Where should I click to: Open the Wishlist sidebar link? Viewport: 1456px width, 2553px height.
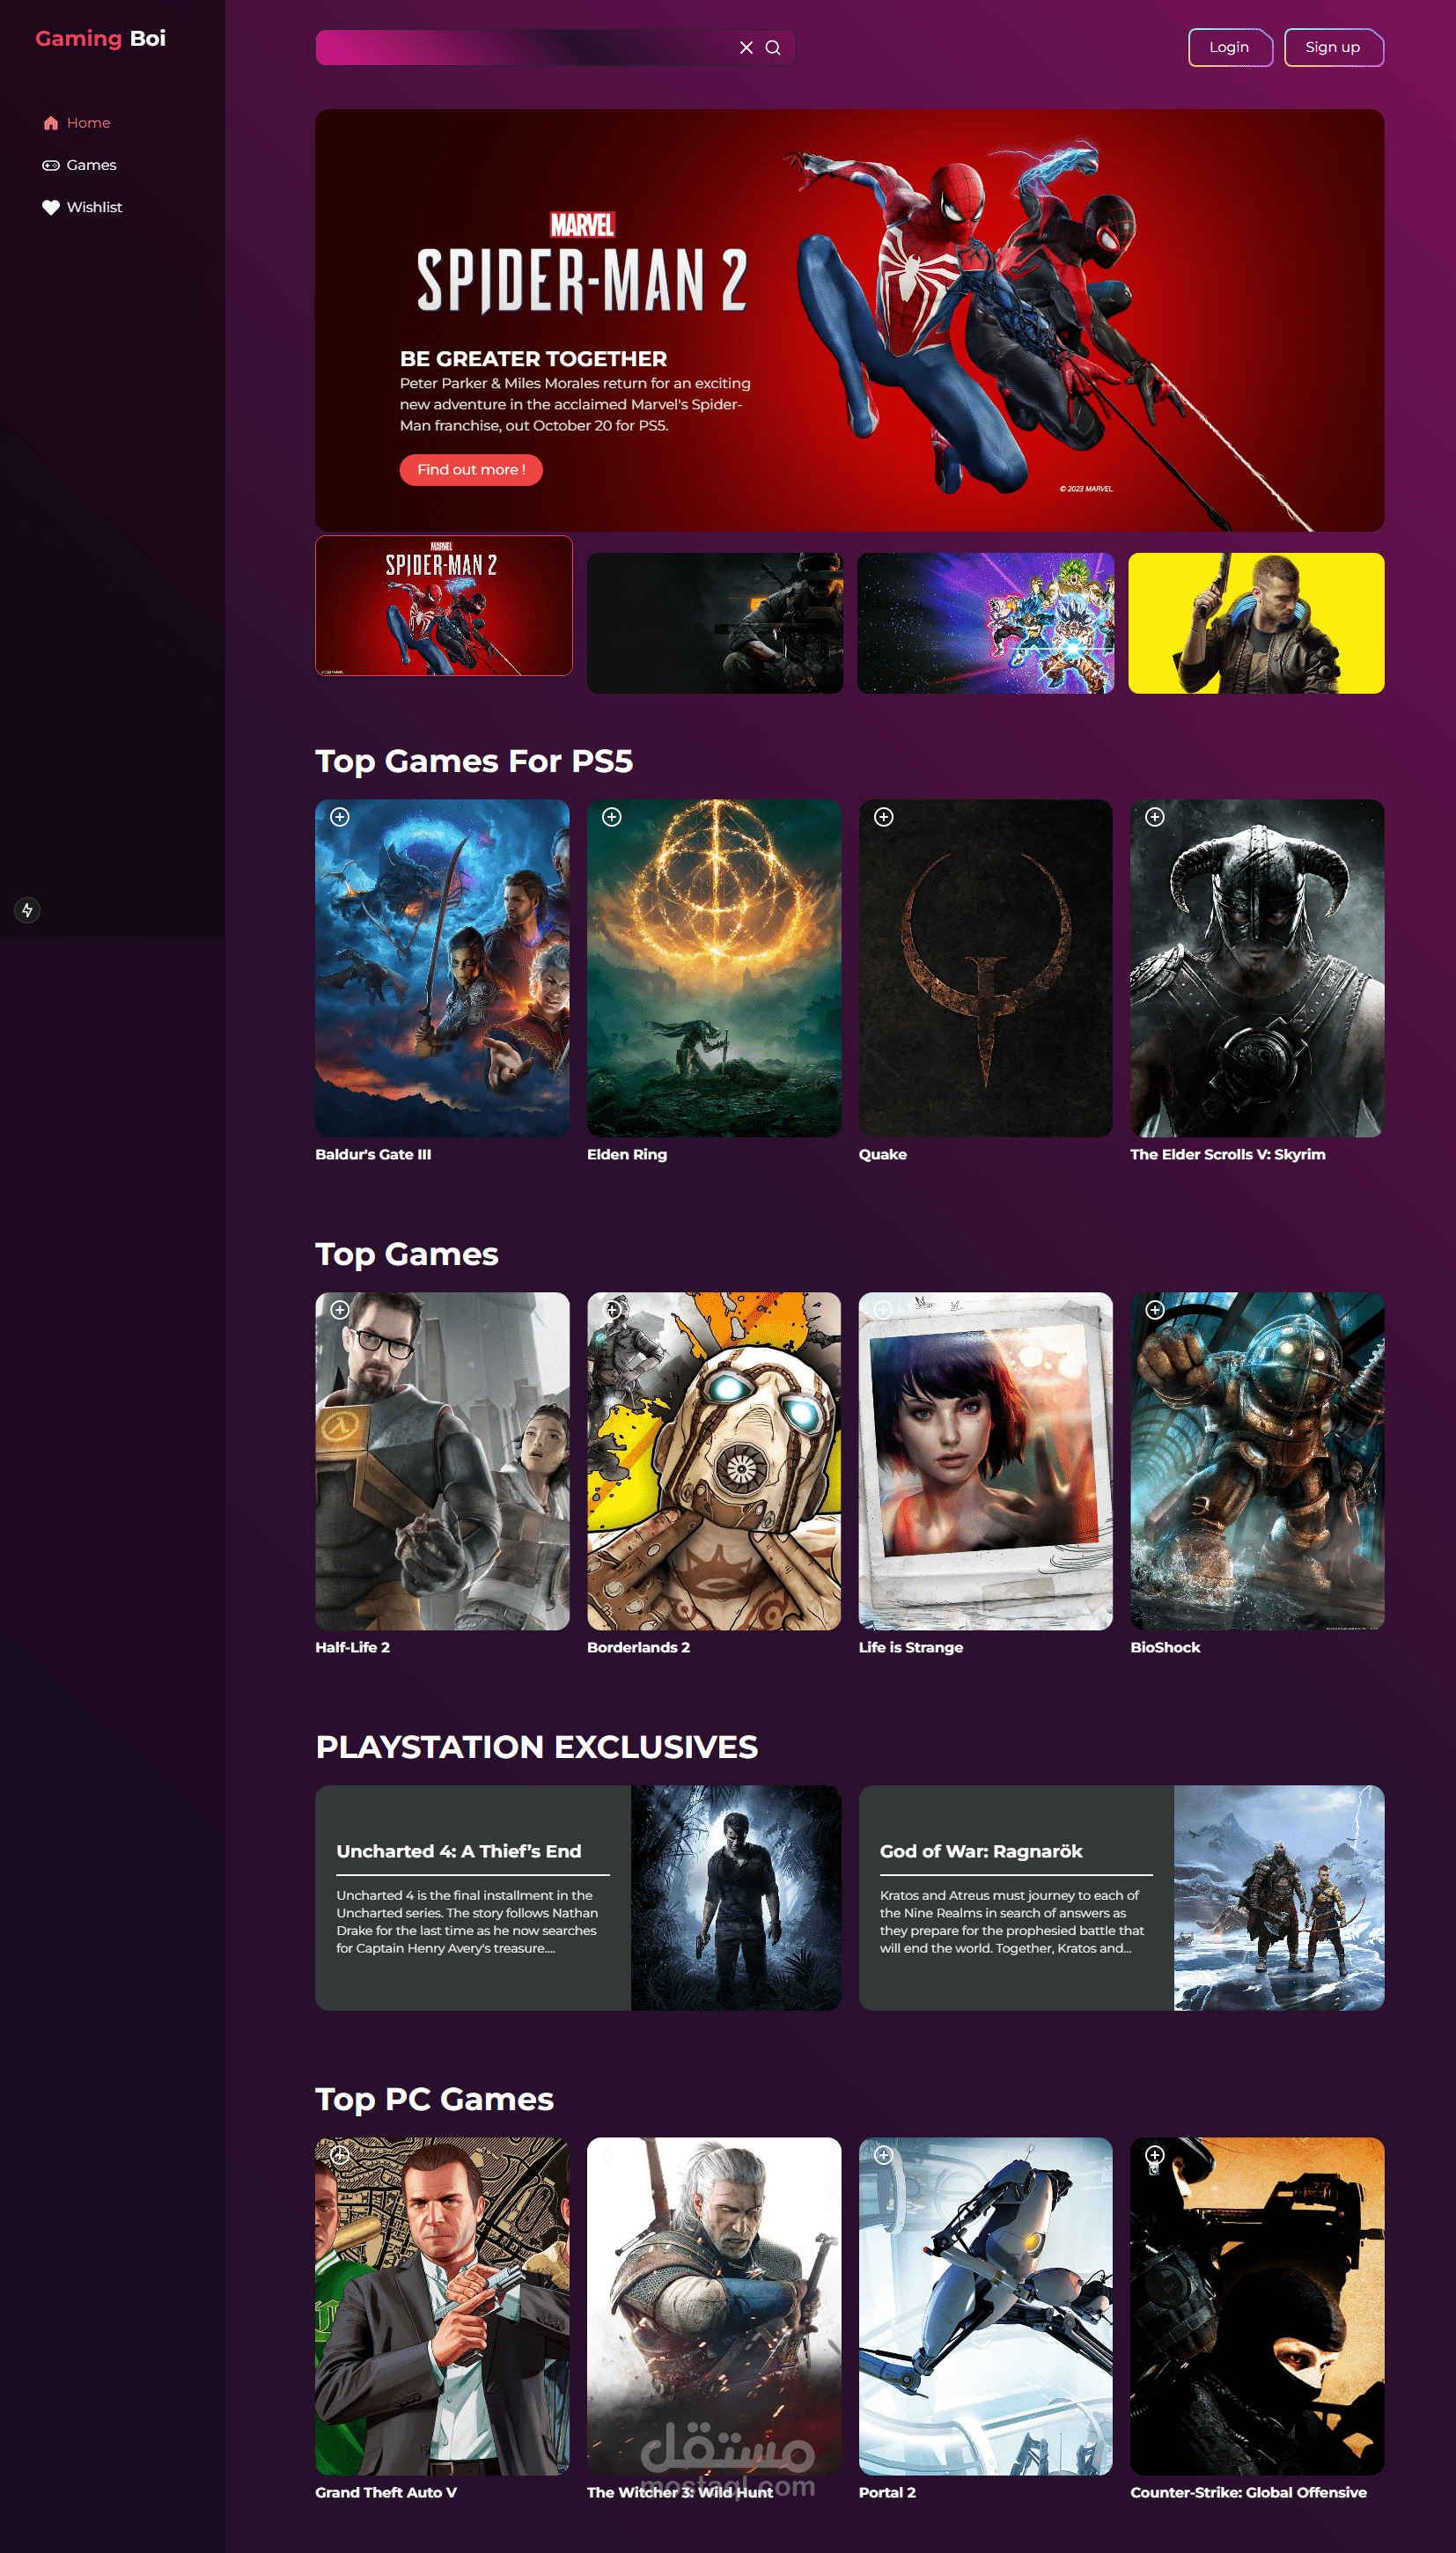pos(82,207)
